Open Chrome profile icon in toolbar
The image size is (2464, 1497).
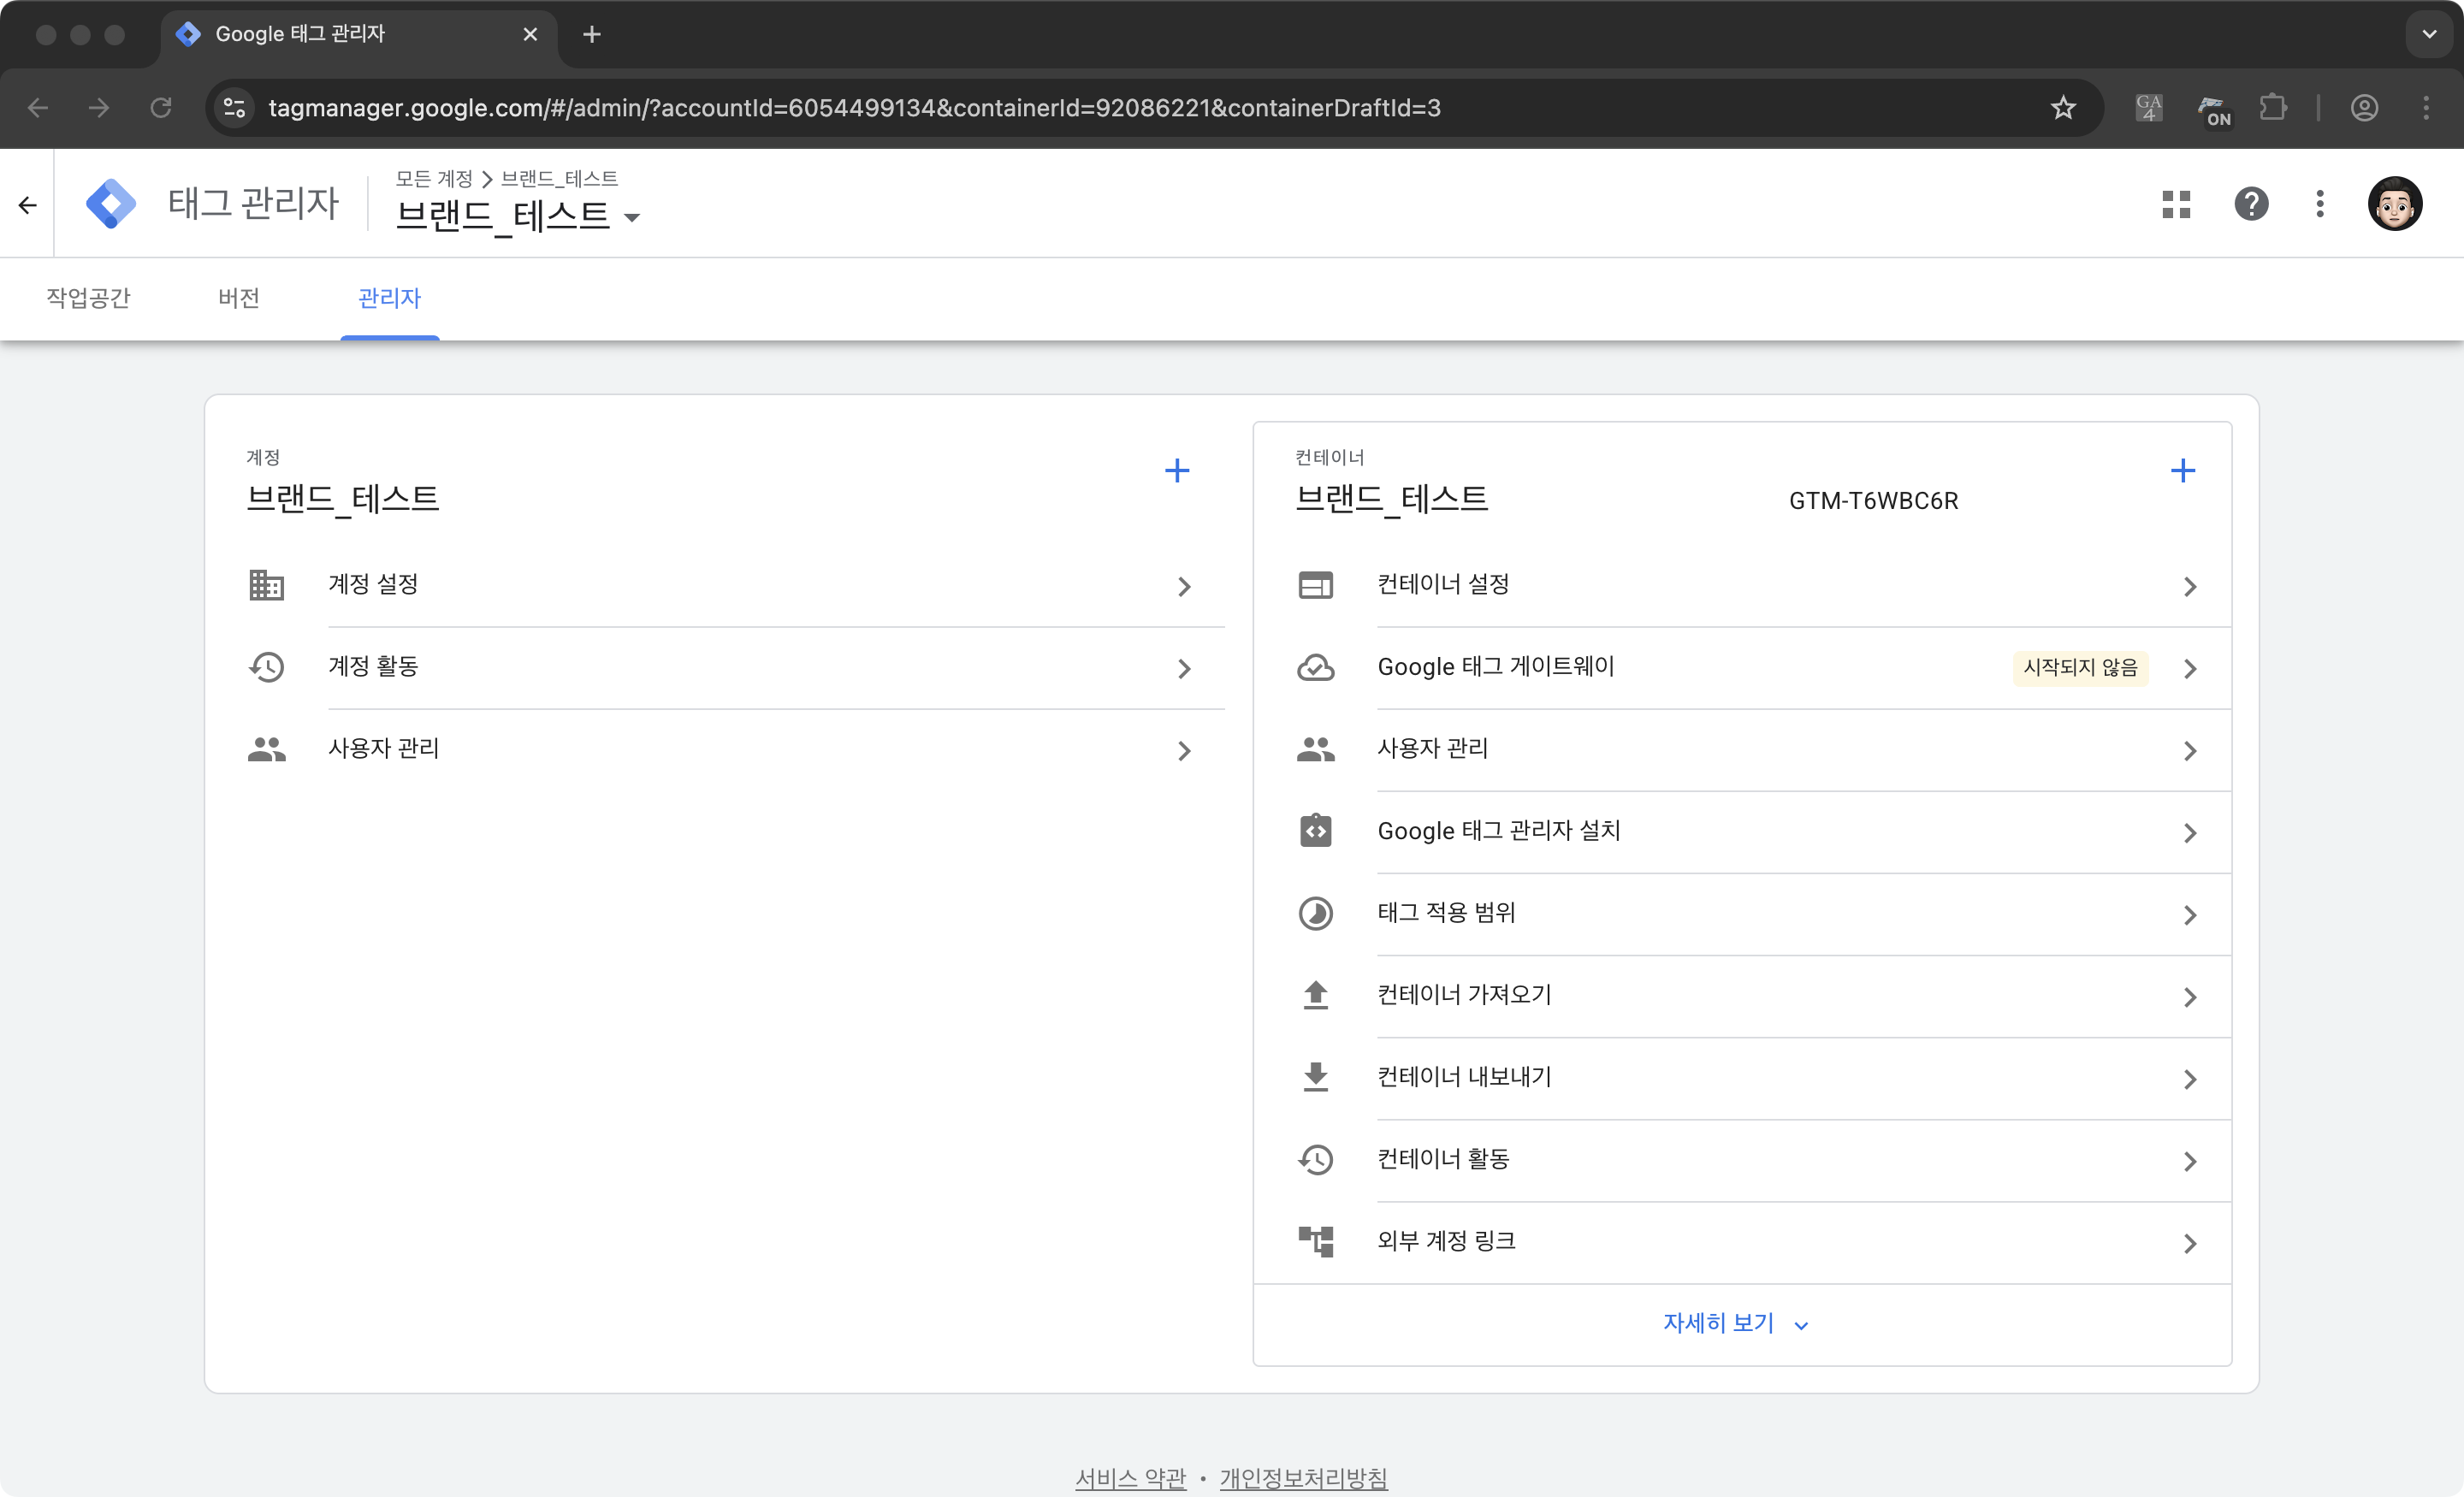click(x=2364, y=108)
